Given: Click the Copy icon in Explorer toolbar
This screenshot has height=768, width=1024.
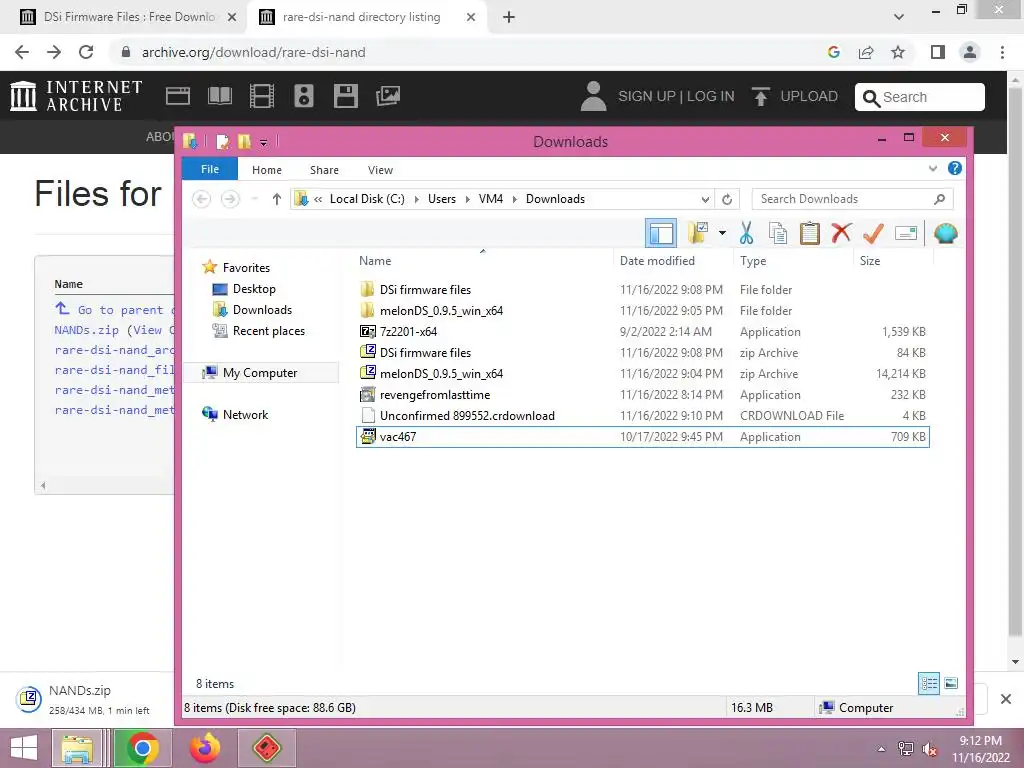Looking at the screenshot, I should pyautogui.click(x=778, y=233).
